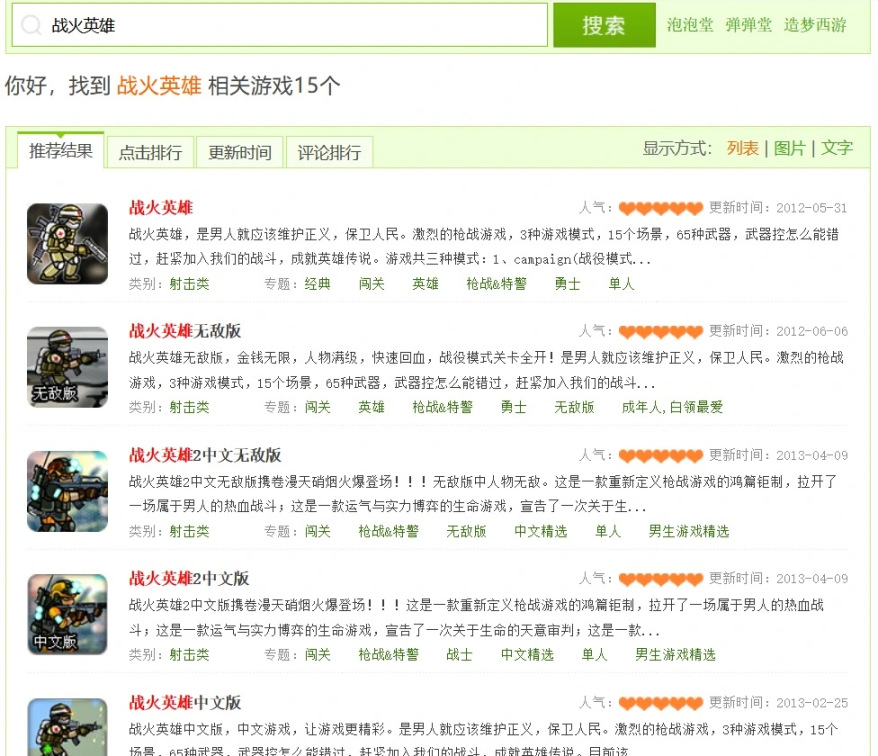Viewport: 878px width, 756px height.
Task: Click the magnifier icon in search box
Action: [31, 25]
